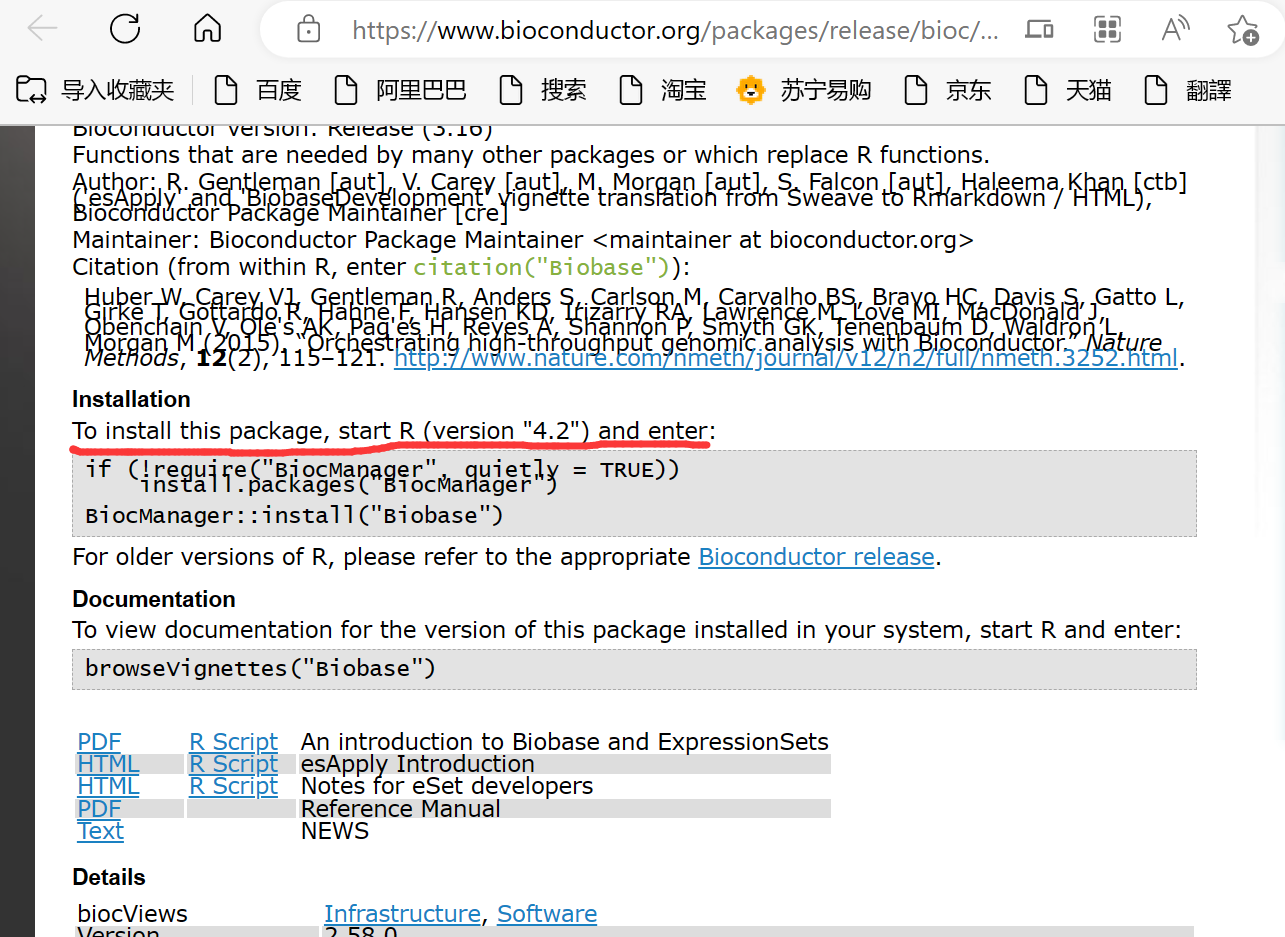
Task: Click the browseVignettes("Biobase") code box
Action: tap(634, 669)
